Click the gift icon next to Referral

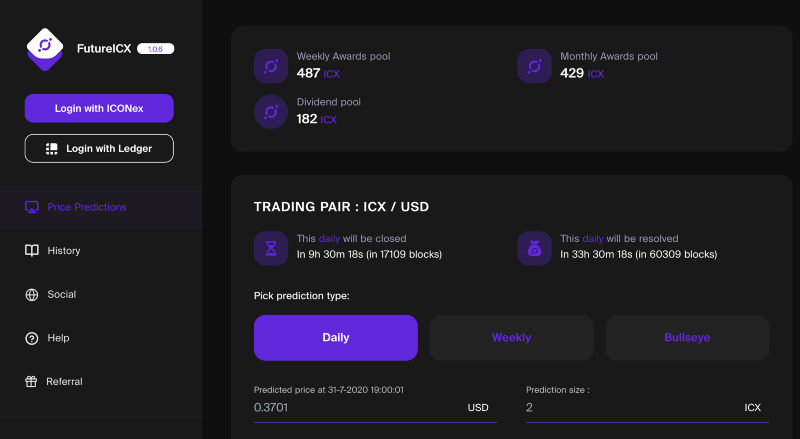(x=31, y=381)
